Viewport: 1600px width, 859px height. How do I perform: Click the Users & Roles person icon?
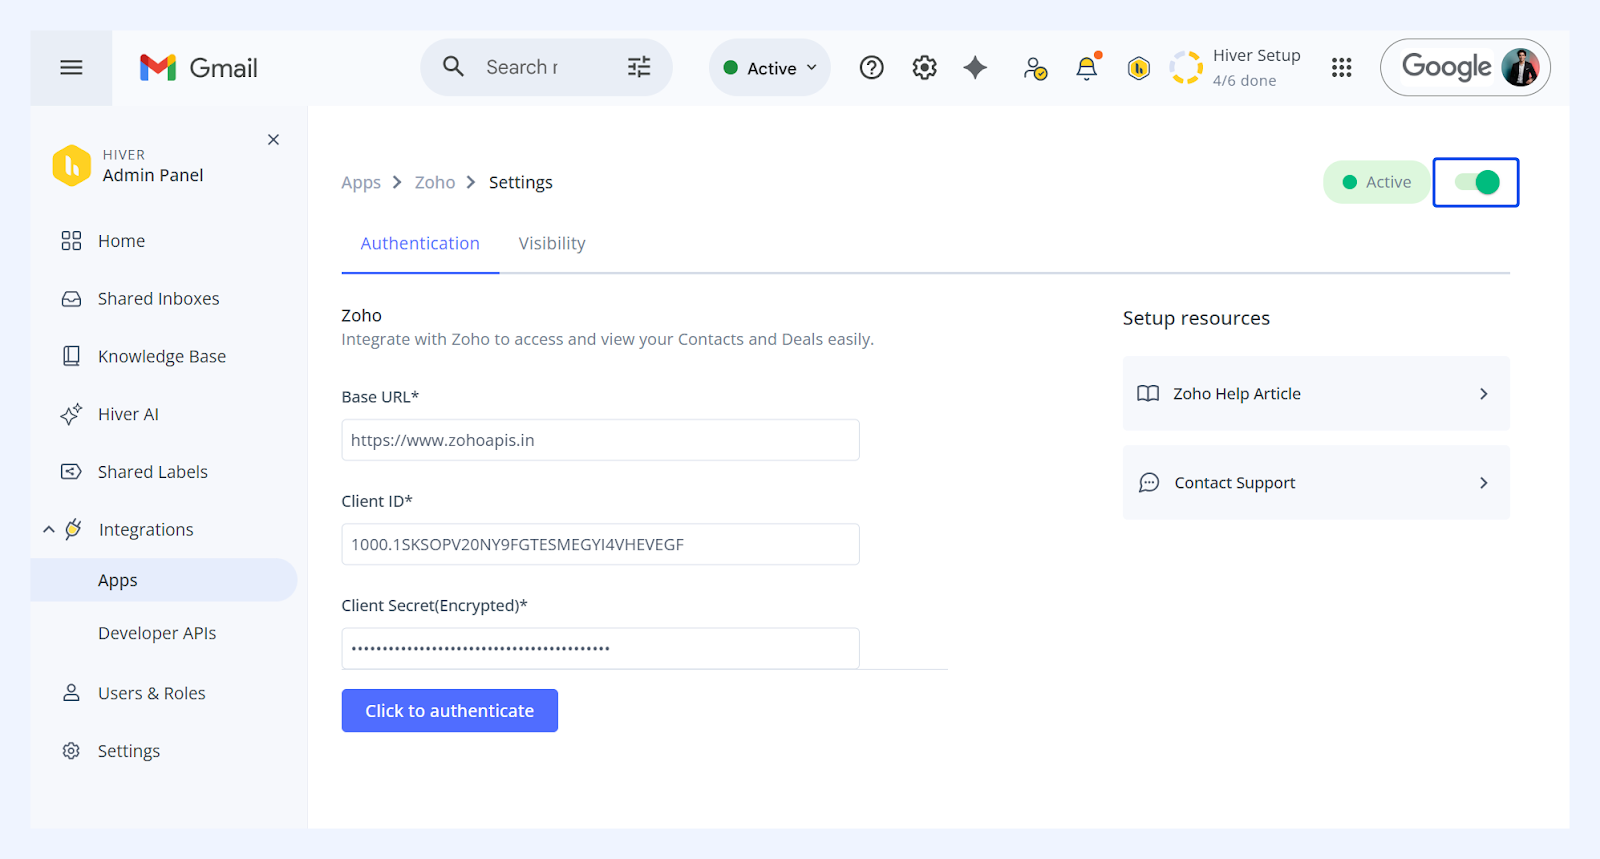click(71, 693)
